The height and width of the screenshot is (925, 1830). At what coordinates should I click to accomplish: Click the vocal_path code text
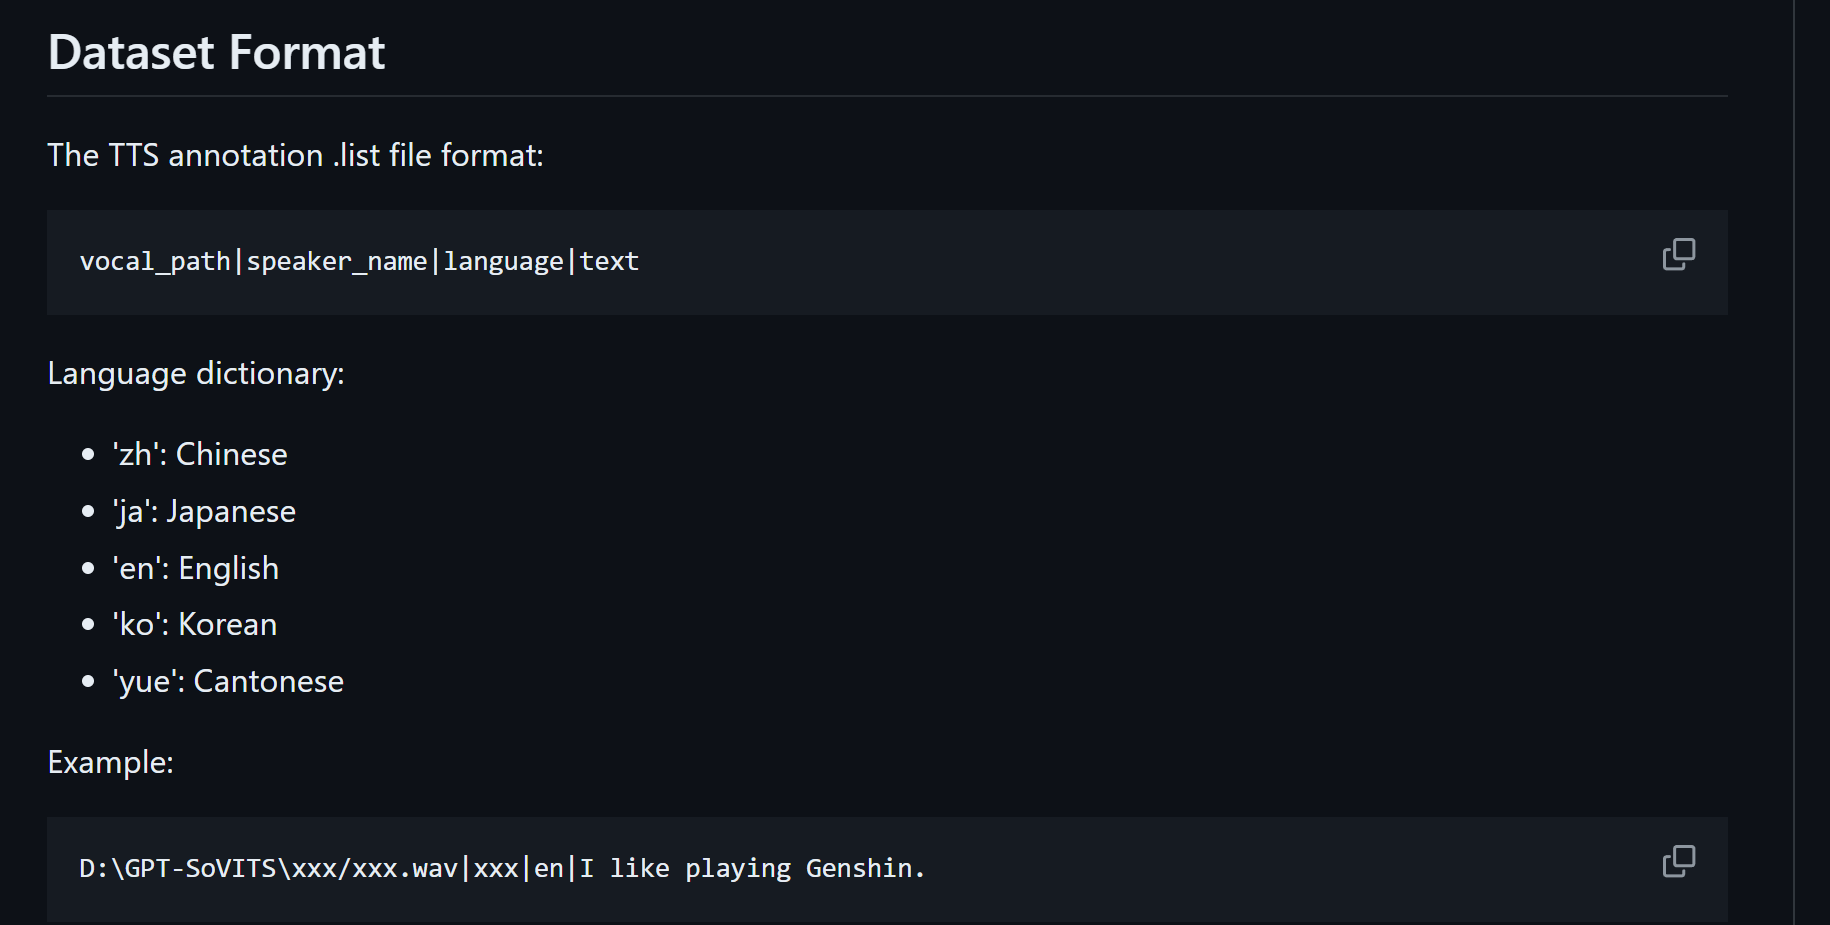point(155,262)
